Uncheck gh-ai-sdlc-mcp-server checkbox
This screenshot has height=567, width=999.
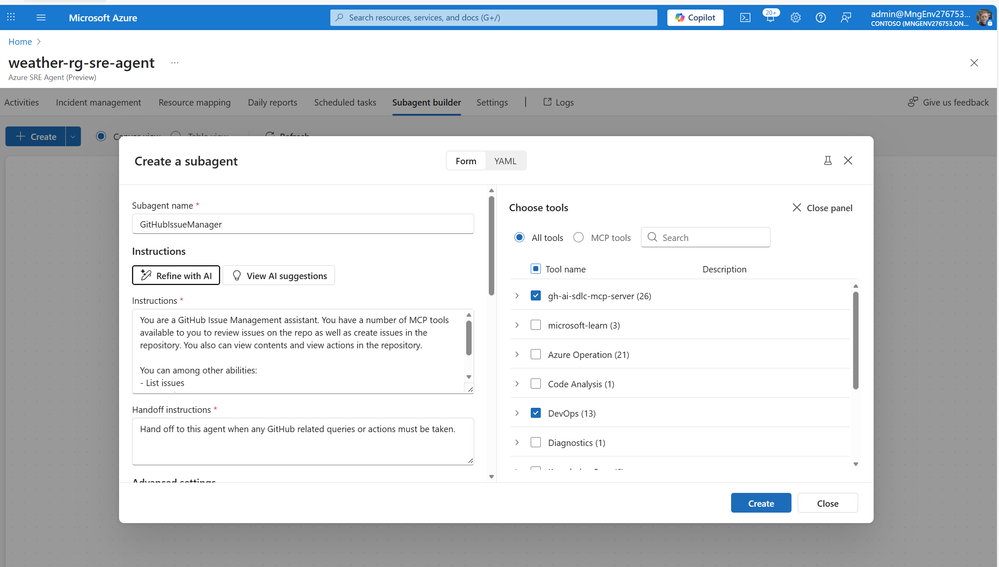tap(535, 296)
